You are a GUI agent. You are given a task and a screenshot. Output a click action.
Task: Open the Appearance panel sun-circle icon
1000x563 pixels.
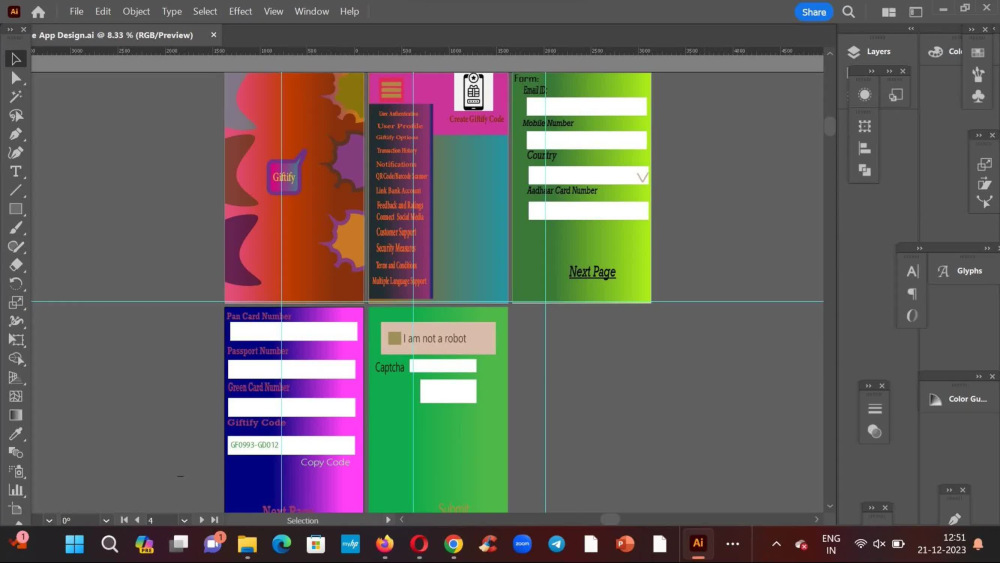865,95
